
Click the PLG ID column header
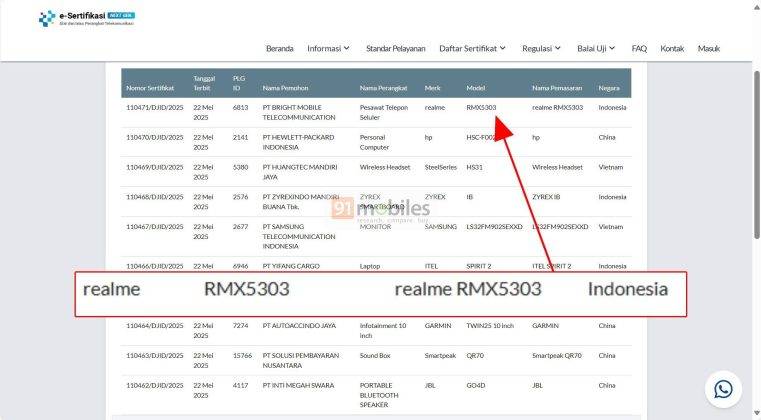pos(239,83)
